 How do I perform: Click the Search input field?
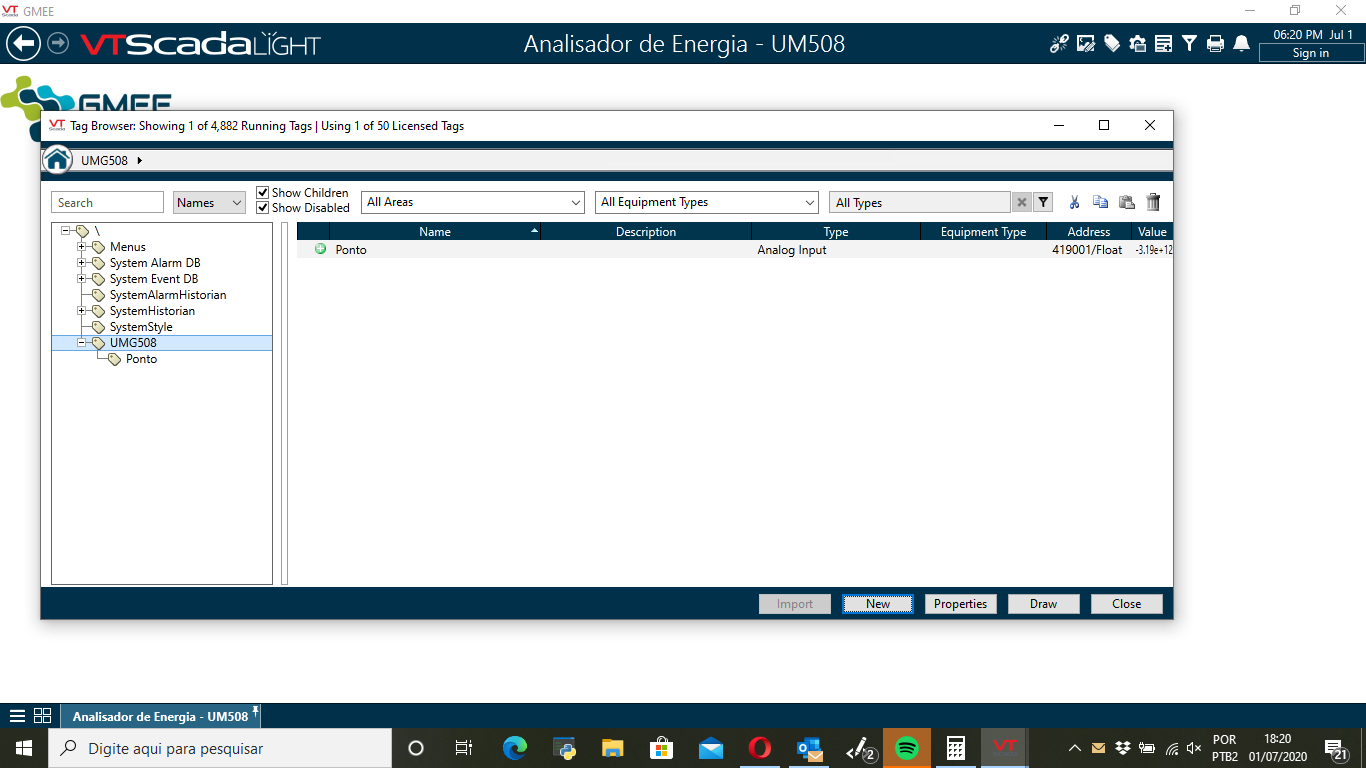[107, 202]
